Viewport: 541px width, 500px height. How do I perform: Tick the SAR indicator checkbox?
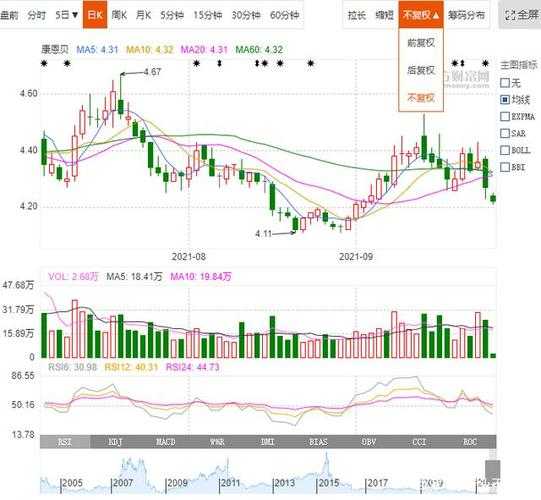[x=505, y=133]
